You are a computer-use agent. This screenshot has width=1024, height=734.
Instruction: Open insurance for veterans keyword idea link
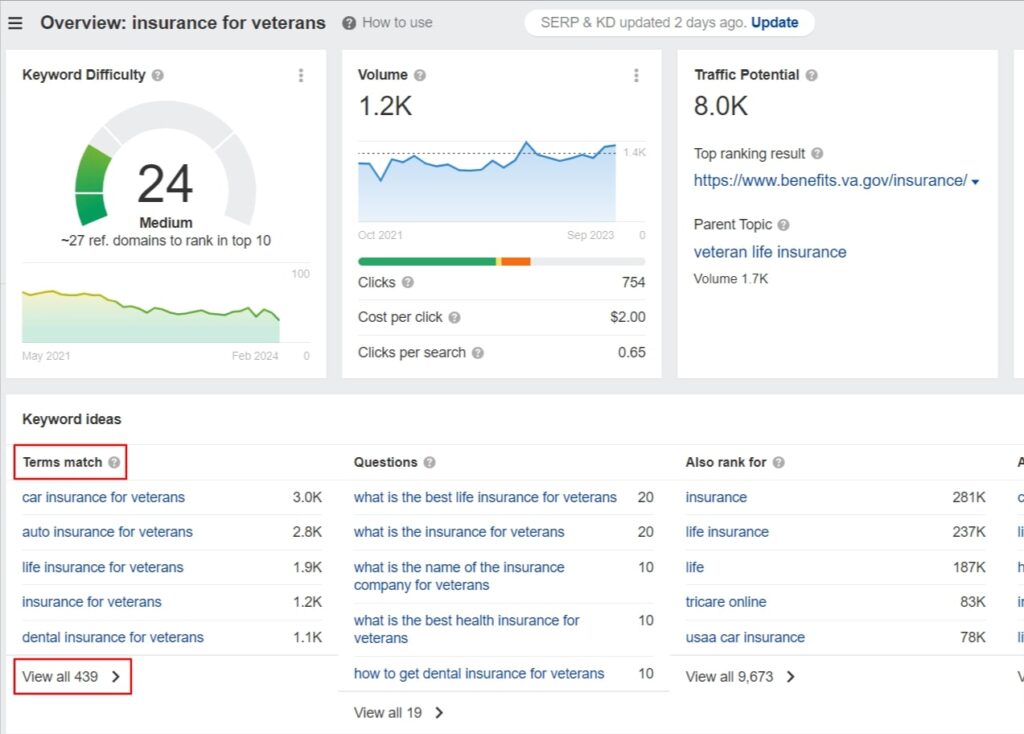tap(91, 602)
